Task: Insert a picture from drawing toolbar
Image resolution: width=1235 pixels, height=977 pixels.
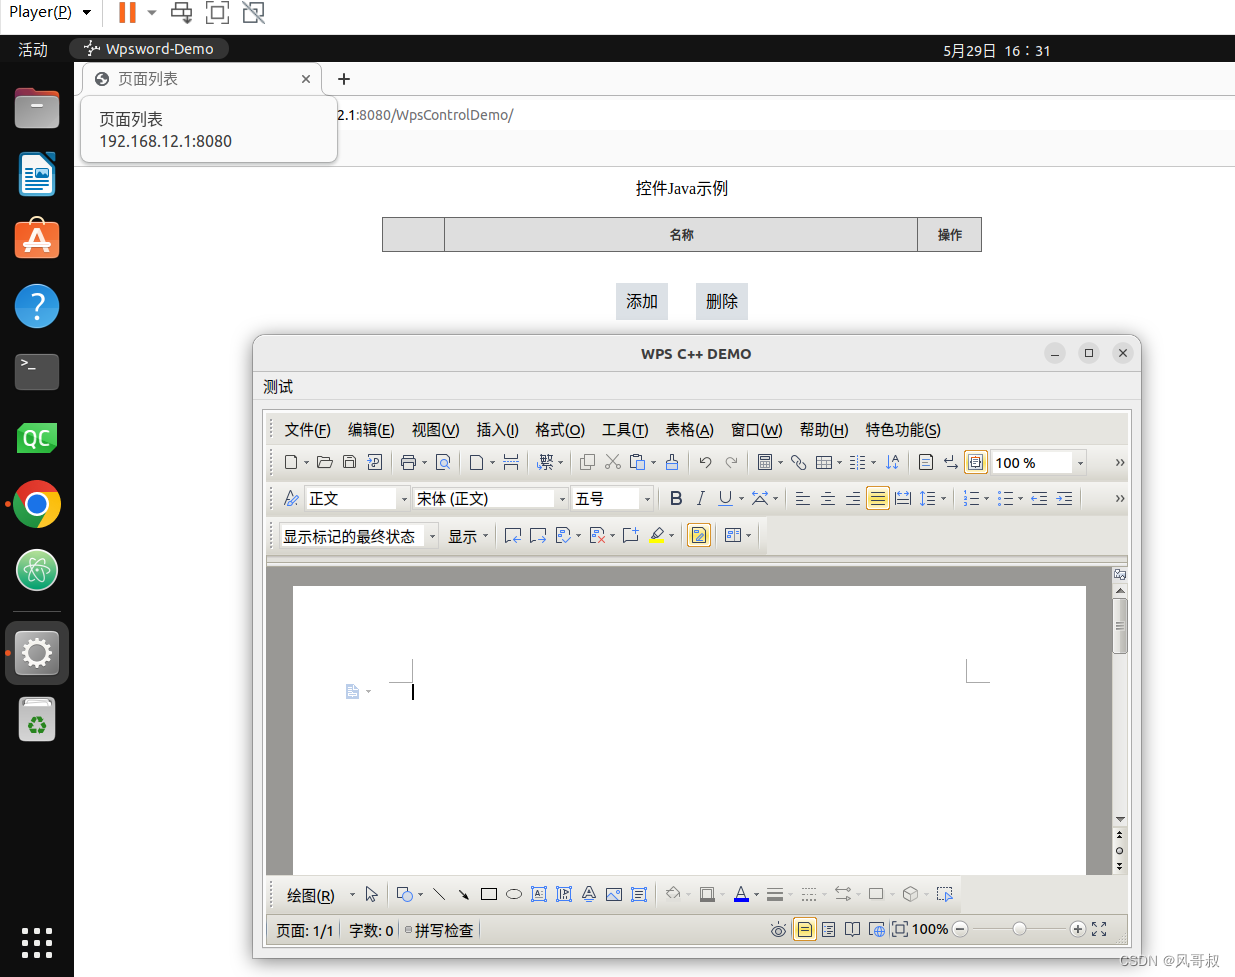Action: tap(614, 894)
